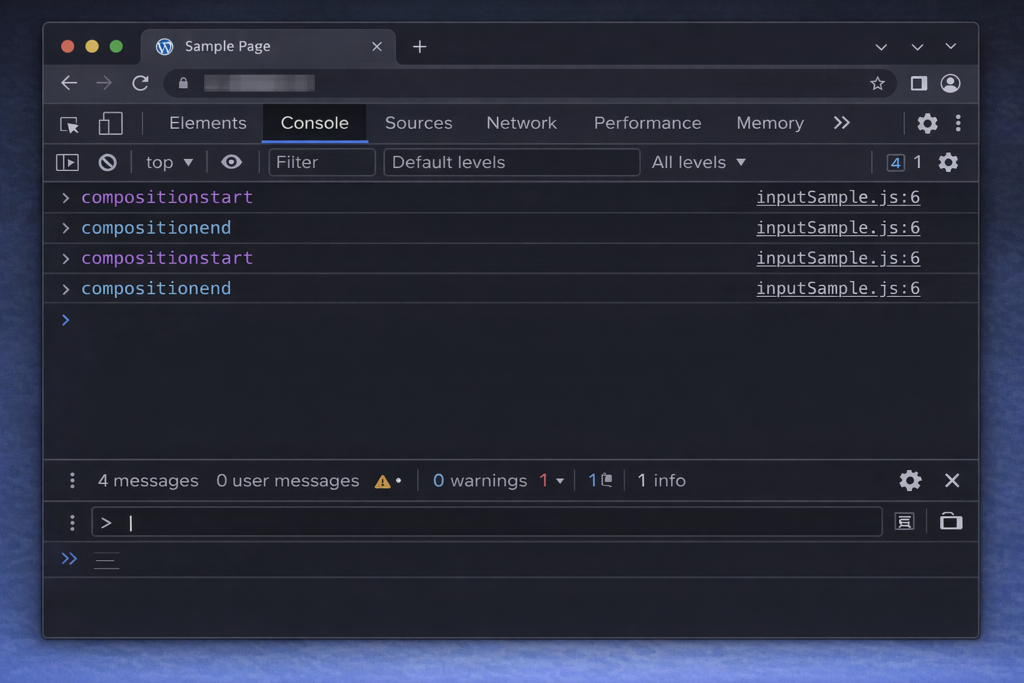Expand the error count dropdown beside the warnings
1024x683 pixels.
click(x=553, y=480)
